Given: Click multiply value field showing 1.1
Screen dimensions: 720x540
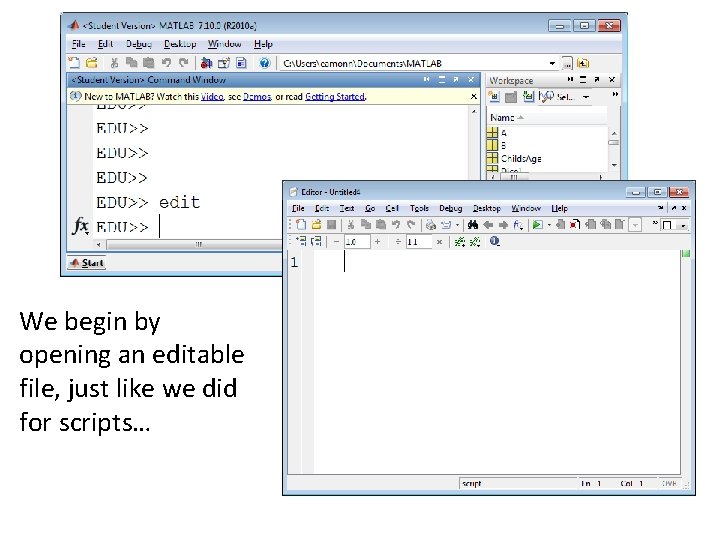Looking at the screenshot, I should pos(418,242).
